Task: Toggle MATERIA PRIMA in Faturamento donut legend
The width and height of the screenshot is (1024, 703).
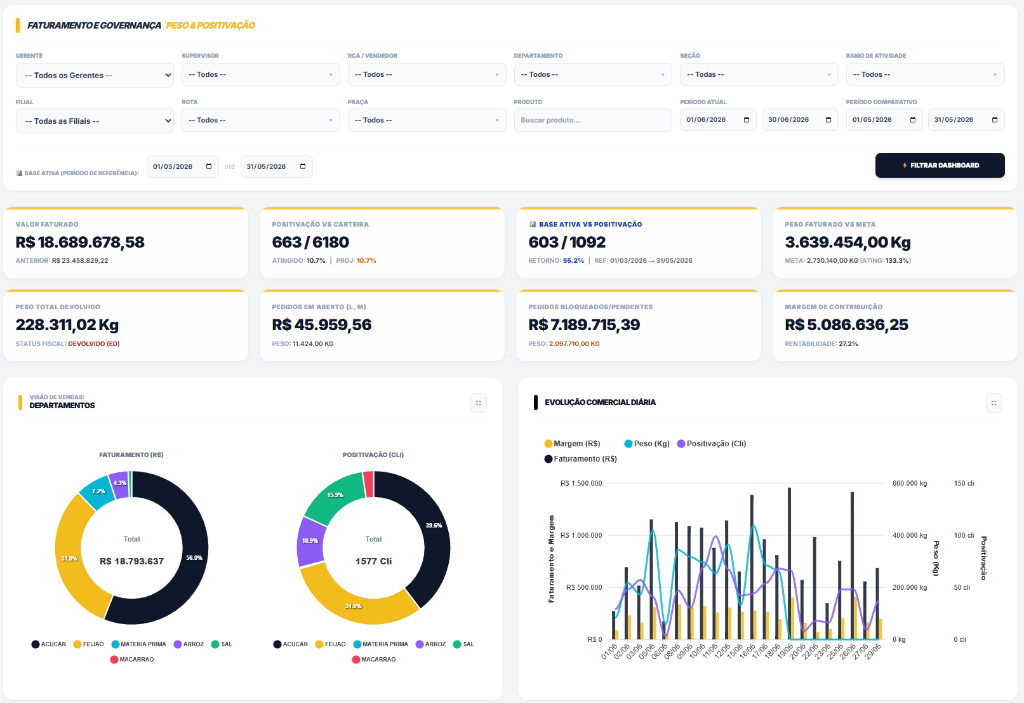Action: [139, 644]
